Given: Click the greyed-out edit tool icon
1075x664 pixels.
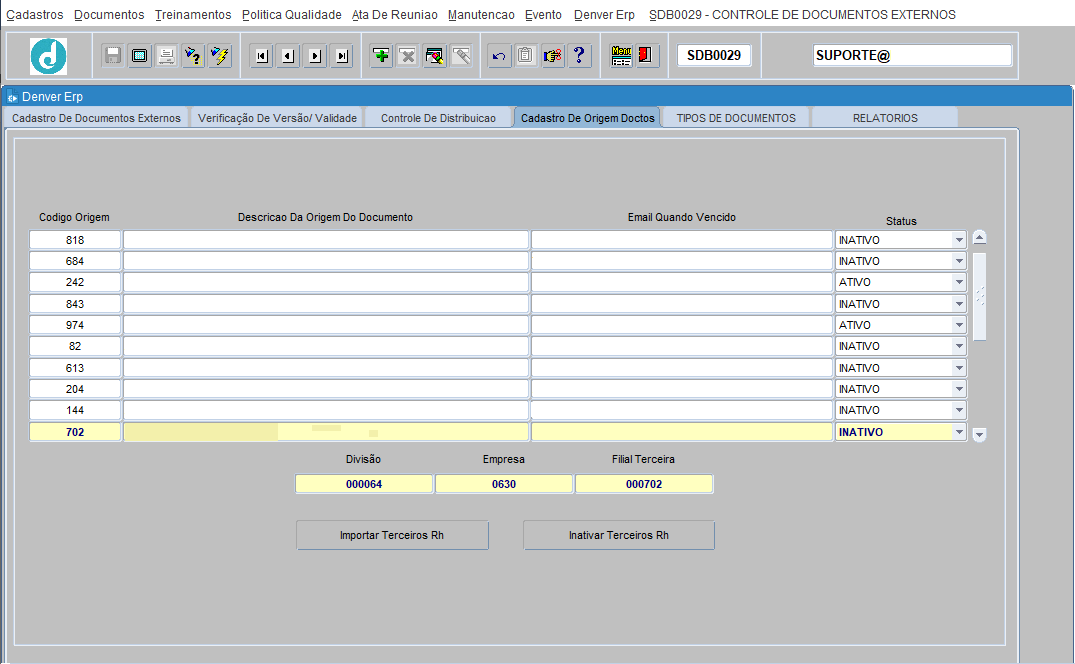Looking at the screenshot, I should 461,56.
